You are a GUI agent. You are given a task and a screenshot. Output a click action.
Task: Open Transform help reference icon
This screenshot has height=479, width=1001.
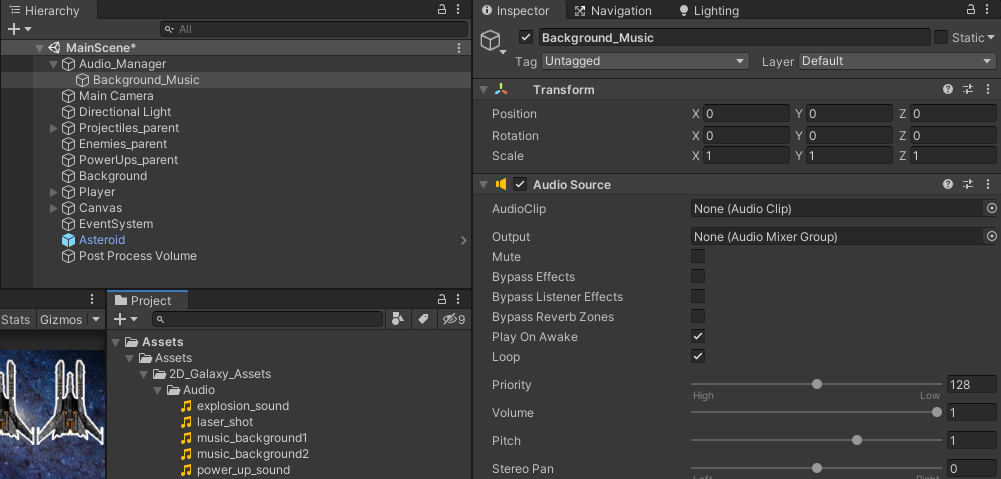[948, 89]
